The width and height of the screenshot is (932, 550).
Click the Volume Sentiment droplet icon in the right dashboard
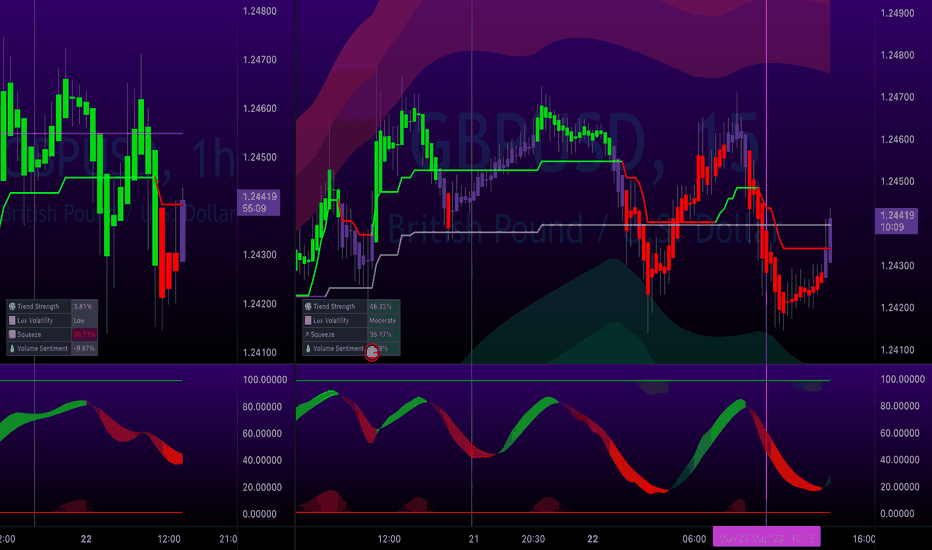(308, 348)
